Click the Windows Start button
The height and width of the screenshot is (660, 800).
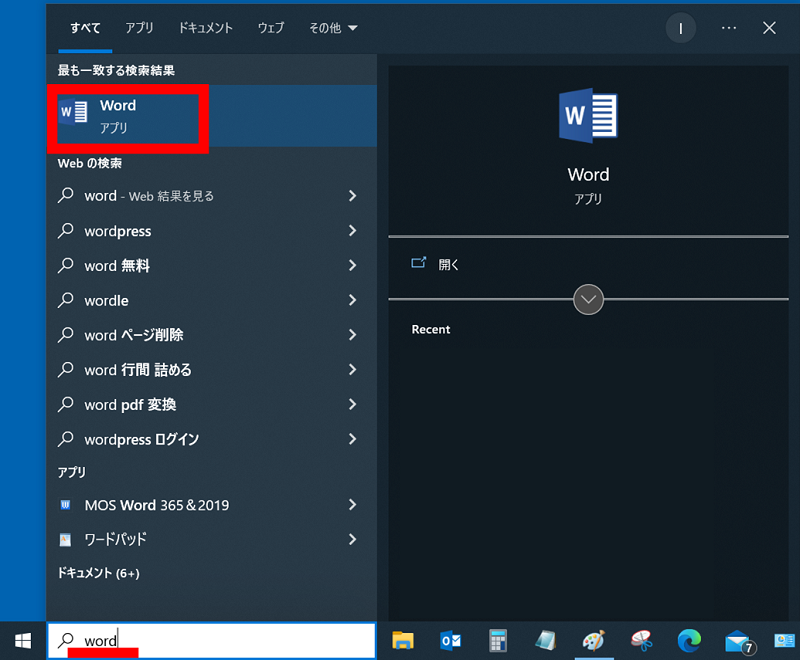point(23,641)
